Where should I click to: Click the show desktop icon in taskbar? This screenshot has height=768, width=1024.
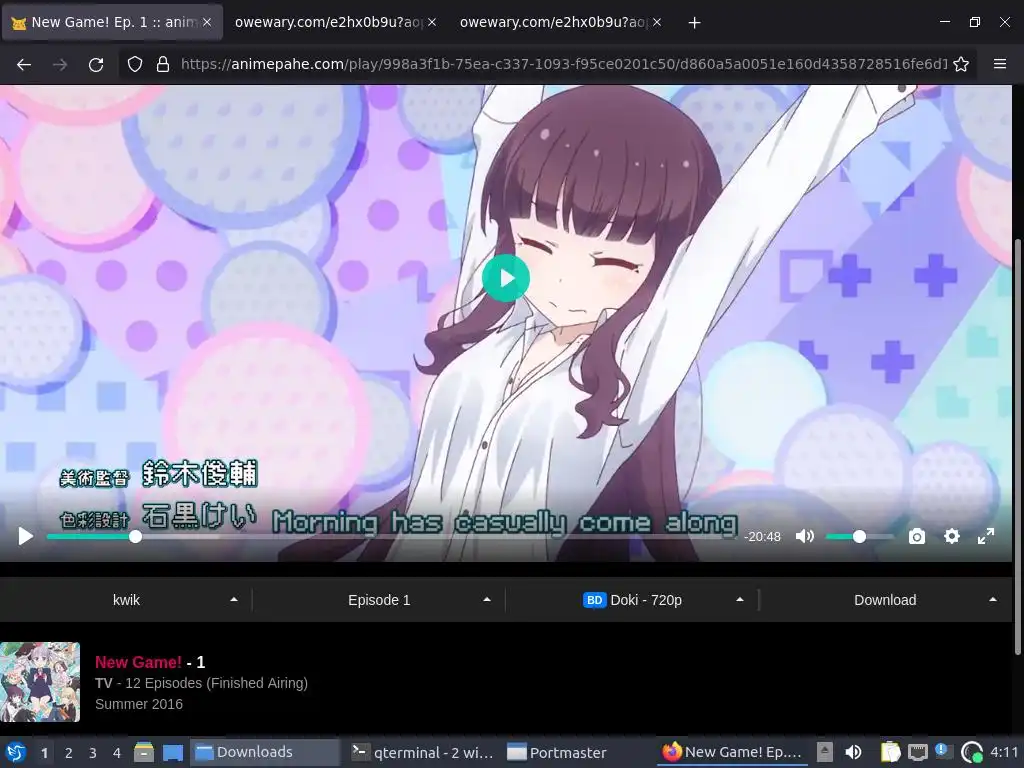coord(172,752)
